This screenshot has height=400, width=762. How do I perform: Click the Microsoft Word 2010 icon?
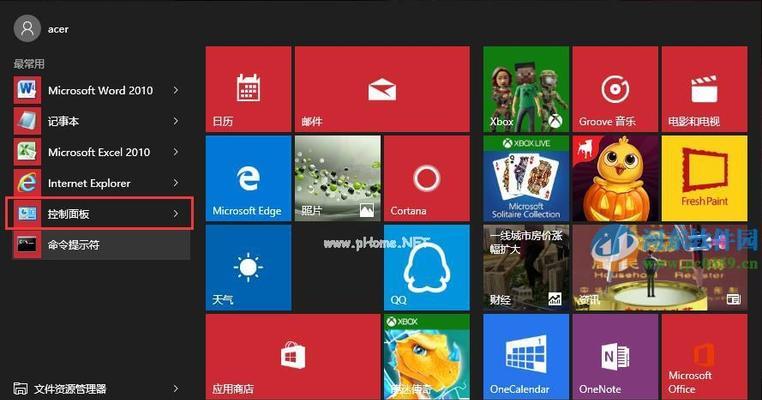point(27,90)
